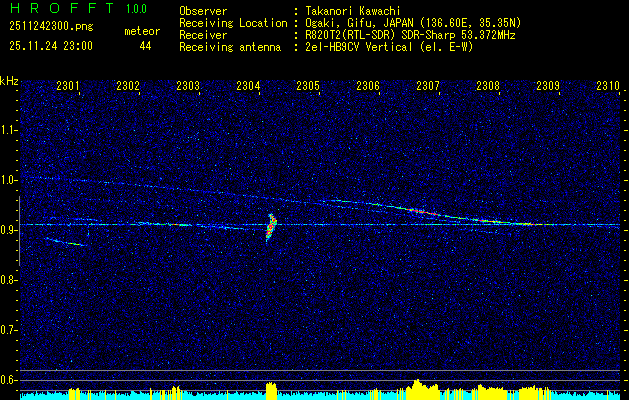
Task: Click the 1.1 kHz frequency label
Action: coord(9,130)
